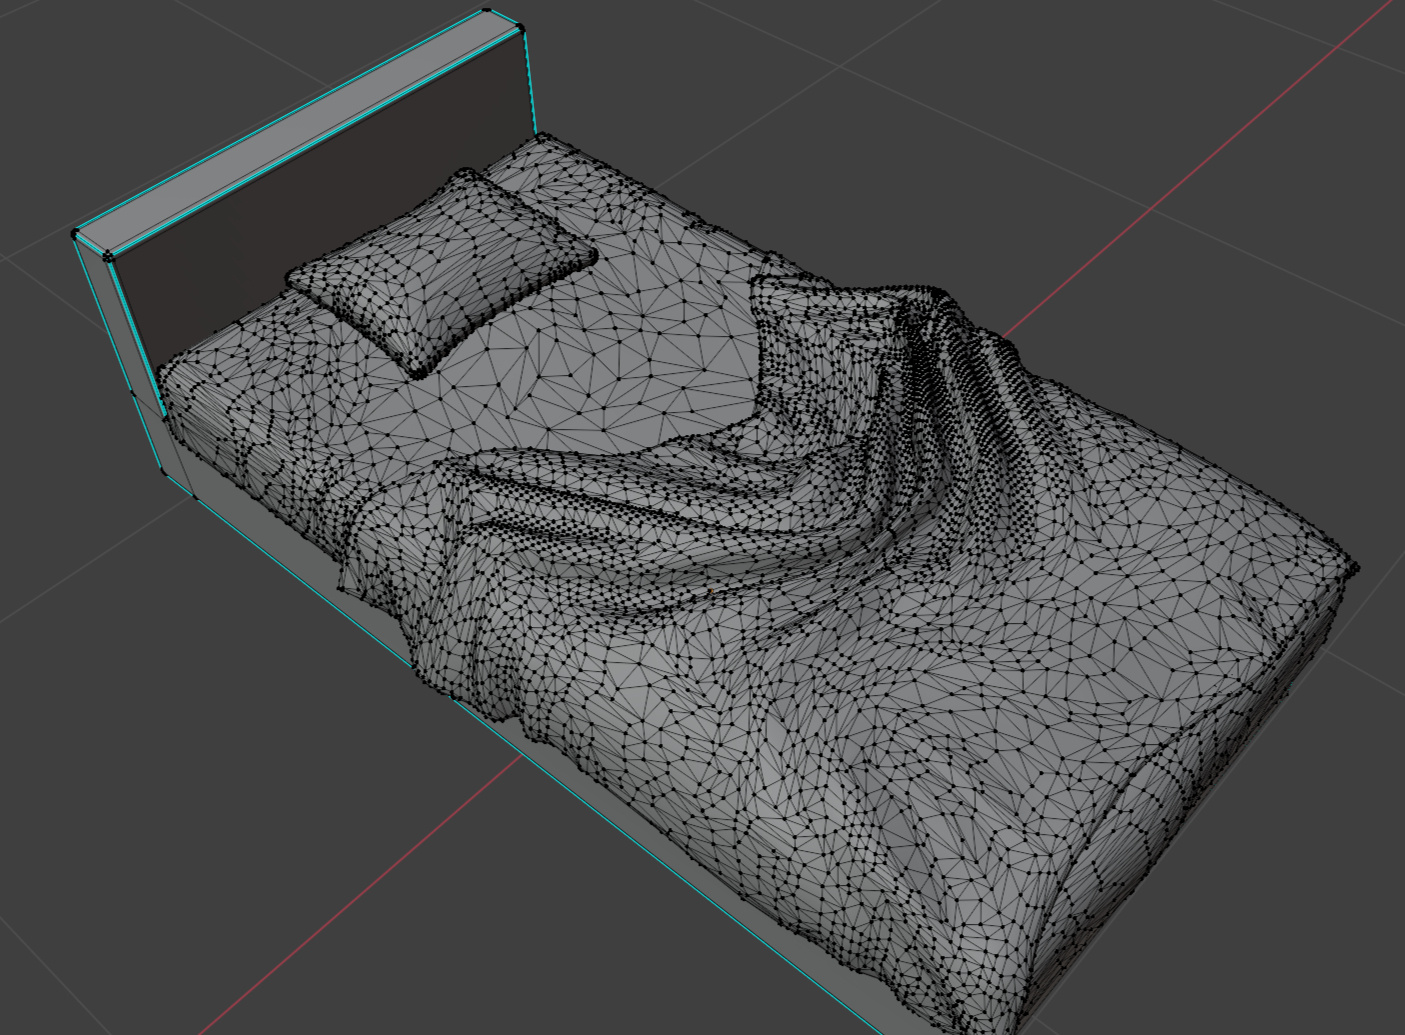
Task: Select the headboard's top left corner vertex
Action: click(75, 234)
